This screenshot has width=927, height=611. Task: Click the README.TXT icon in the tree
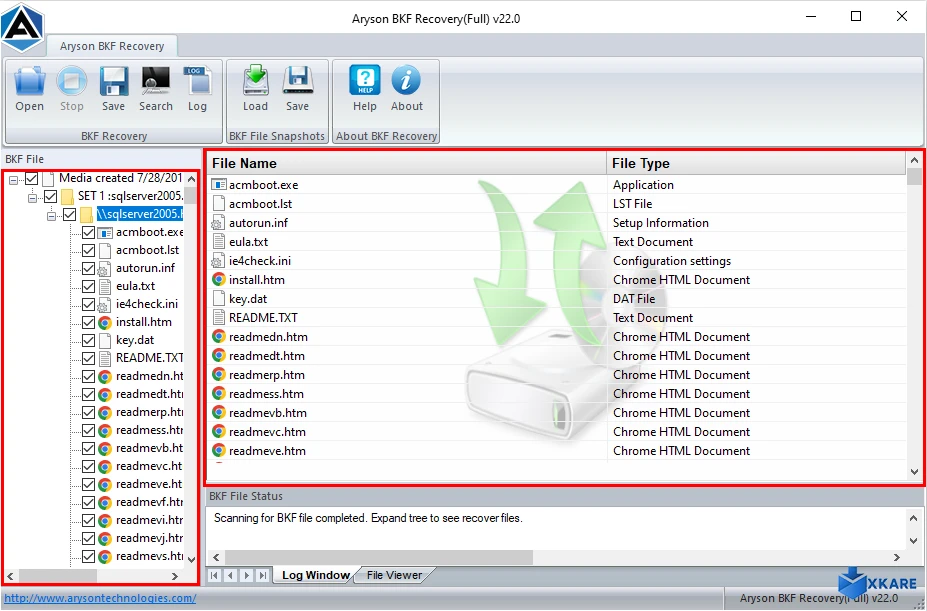(x=105, y=358)
